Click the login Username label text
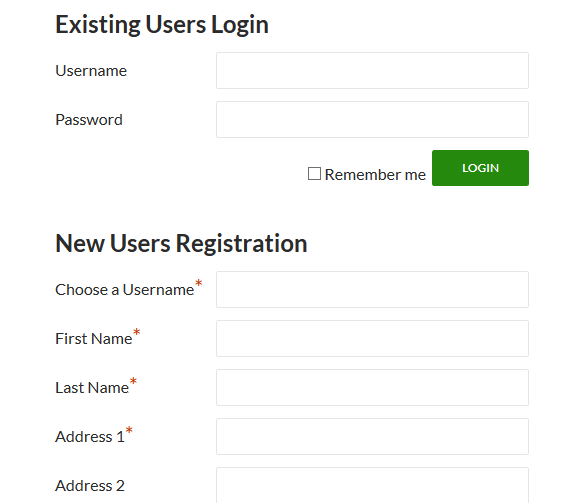The image size is (578, 503). 91,71
